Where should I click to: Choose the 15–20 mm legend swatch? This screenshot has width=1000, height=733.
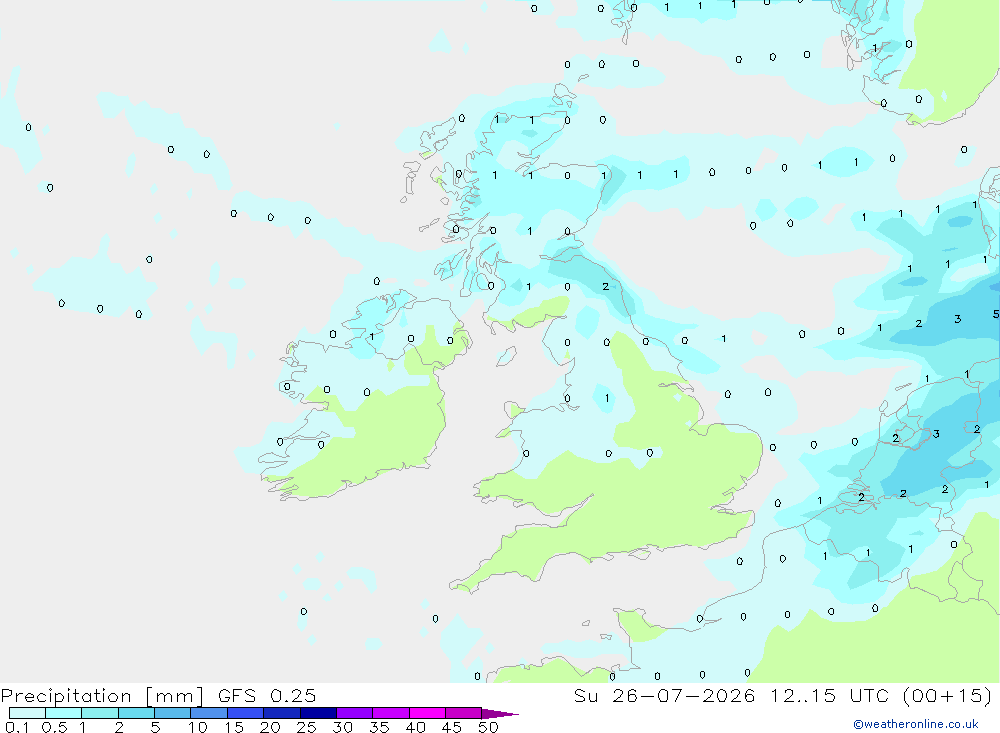pyautogui.click(x=245, y=713)
